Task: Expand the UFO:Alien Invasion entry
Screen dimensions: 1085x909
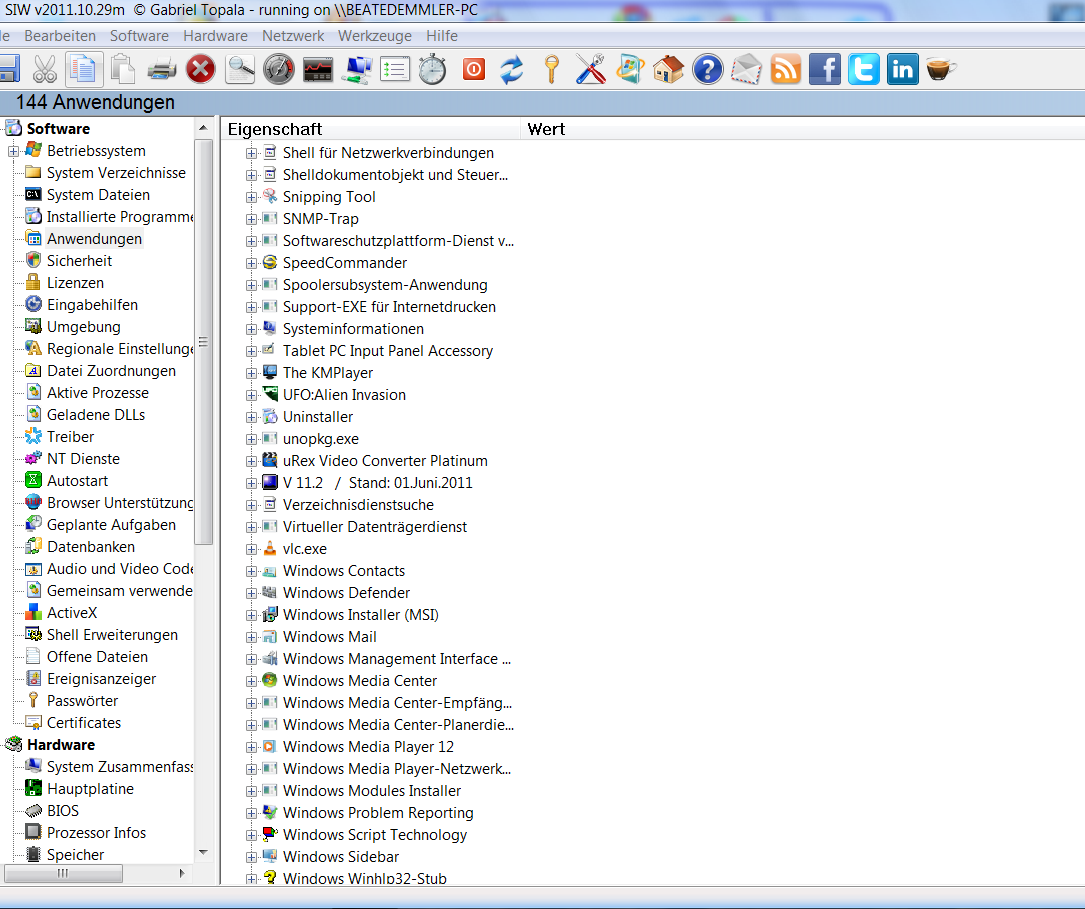Action: [x=251, y=395]
